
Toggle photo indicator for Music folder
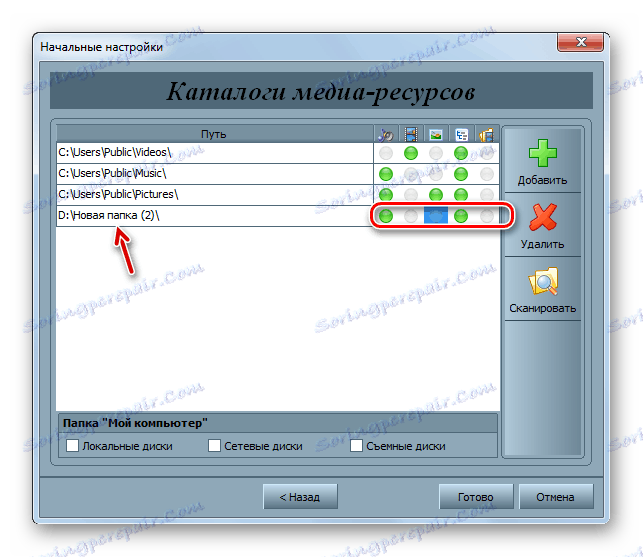(436, 174)
